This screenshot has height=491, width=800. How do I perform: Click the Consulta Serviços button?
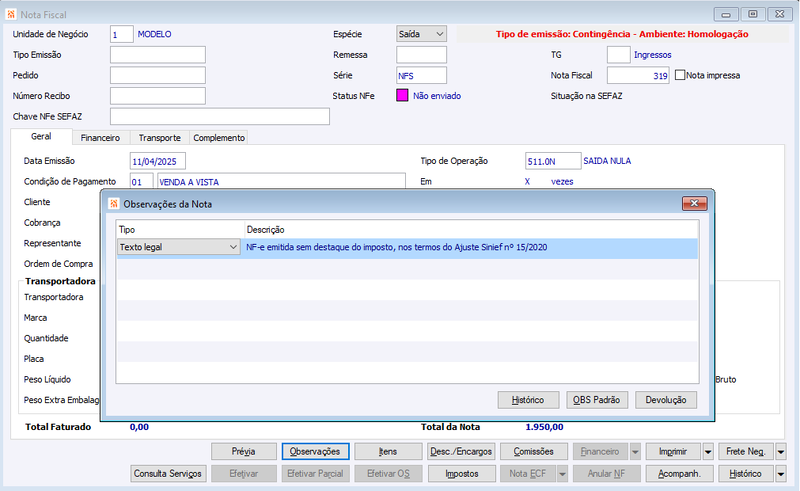click(x=168, y=474)
